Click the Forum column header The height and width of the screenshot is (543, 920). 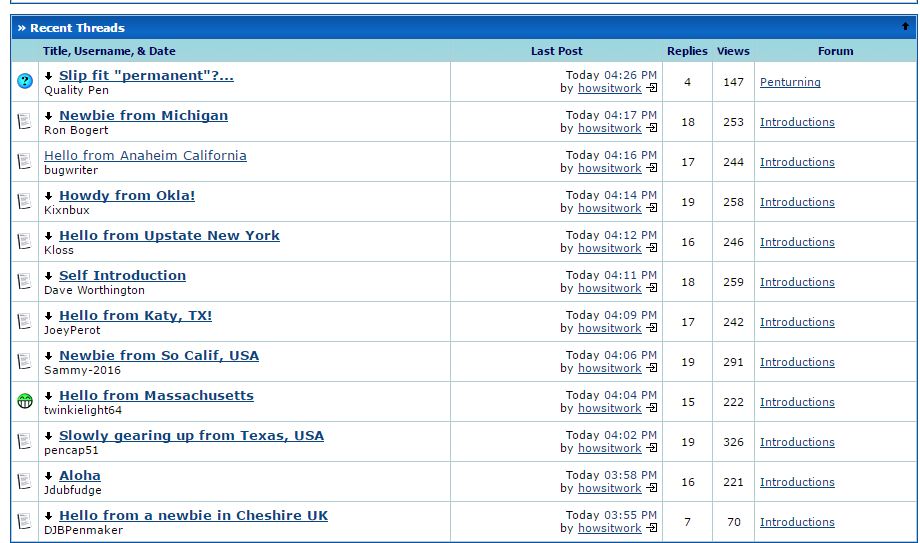[x=836, y=51]
